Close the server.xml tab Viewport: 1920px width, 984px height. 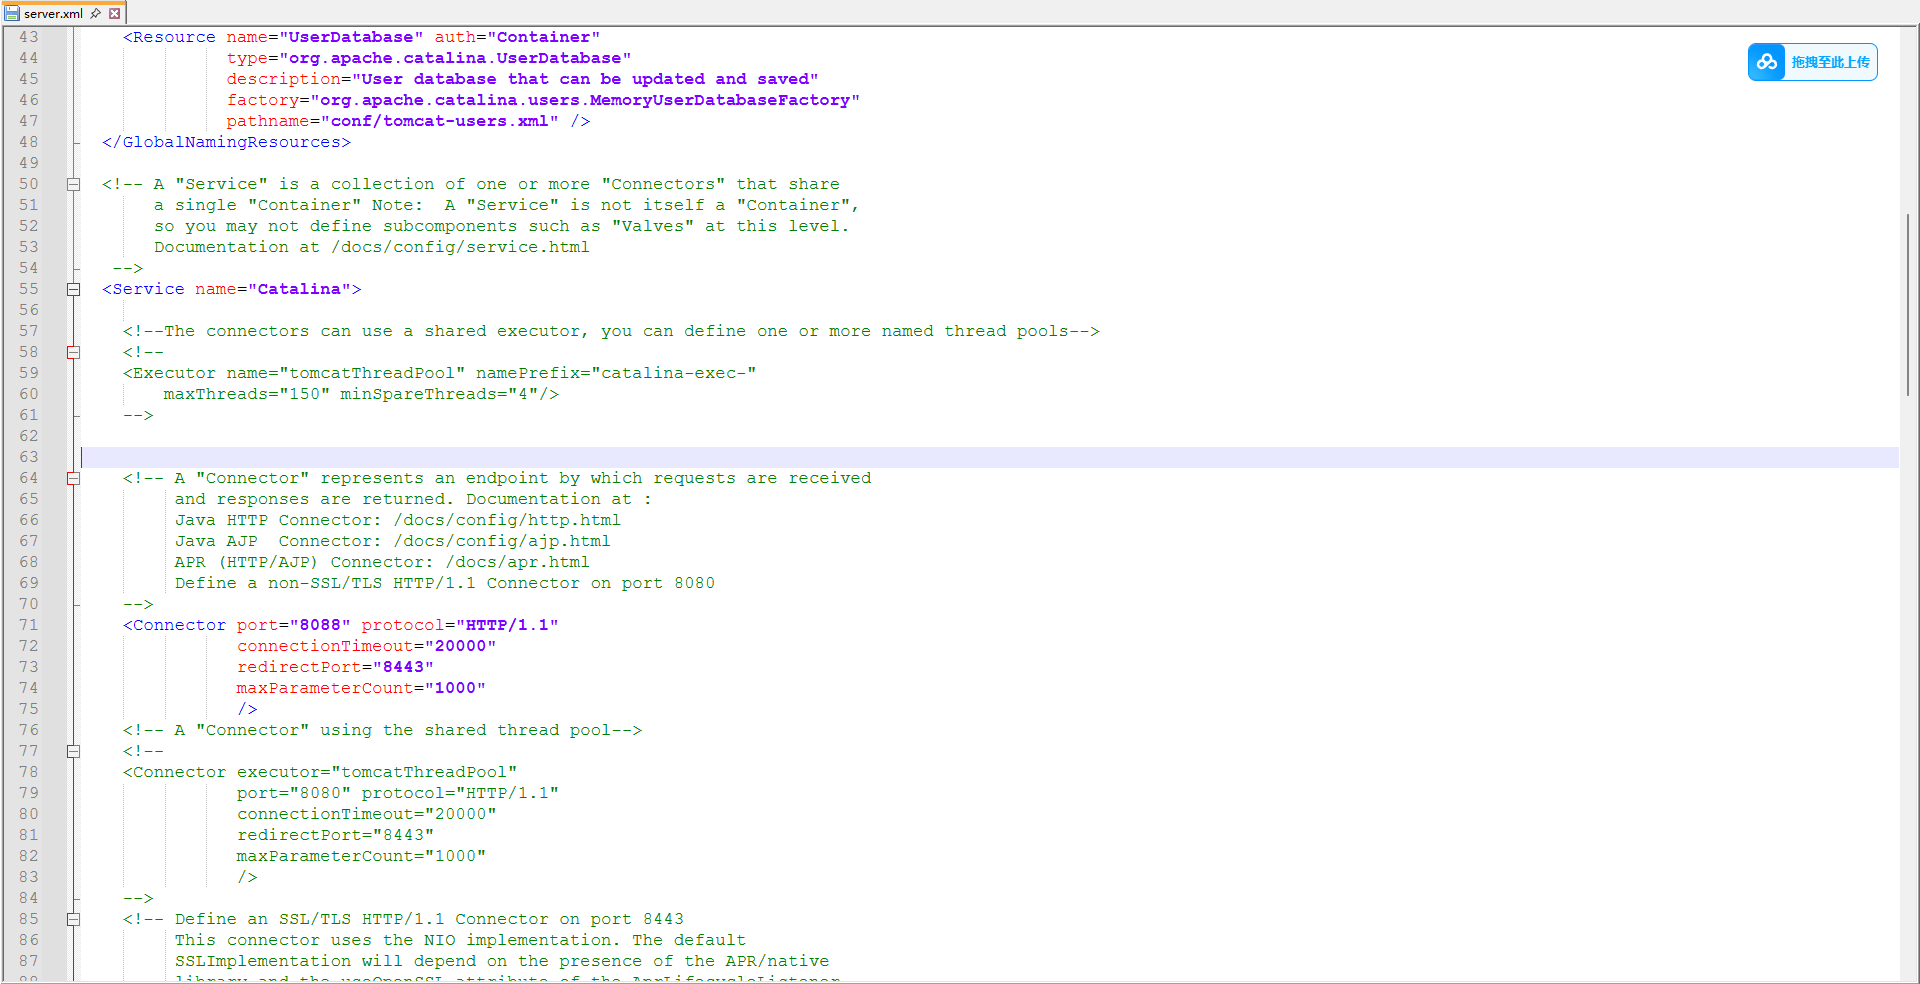pyautogui.click(x=115, y=14)
